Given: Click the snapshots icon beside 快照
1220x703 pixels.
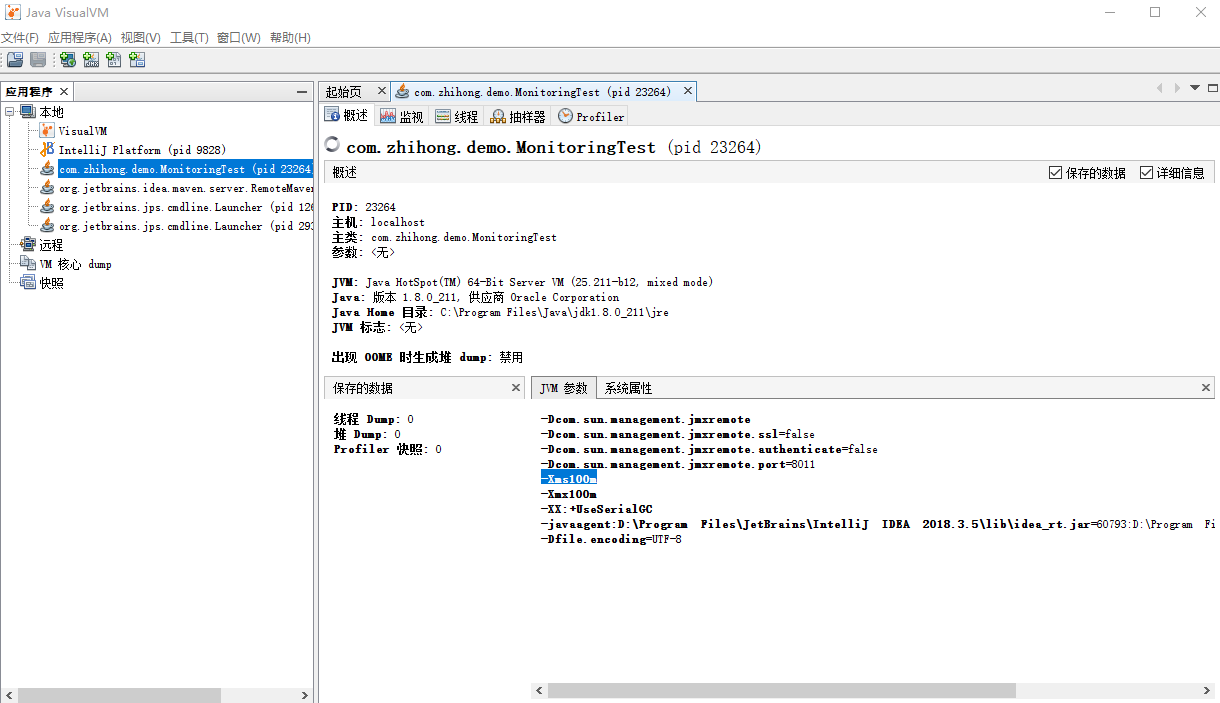Looking at the screenshot, I should point(28,283).
